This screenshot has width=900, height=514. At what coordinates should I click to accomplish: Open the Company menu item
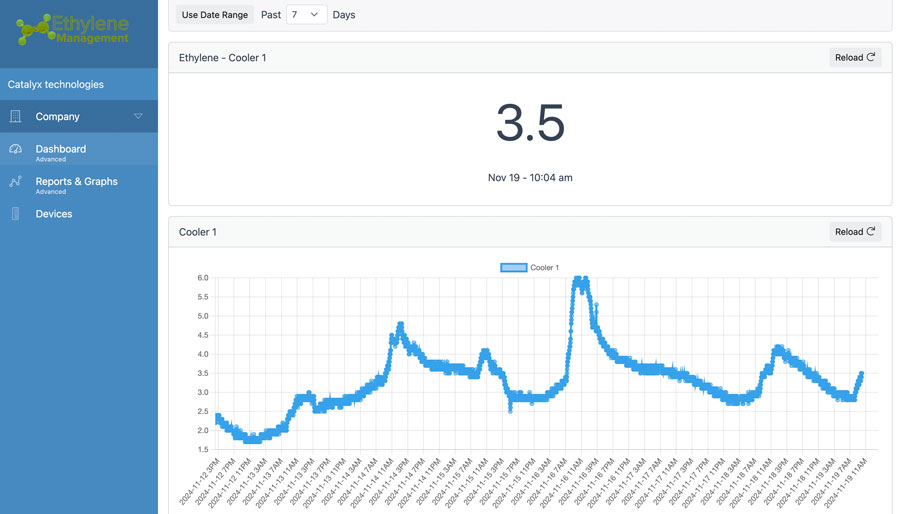click(x=79, y=116)
